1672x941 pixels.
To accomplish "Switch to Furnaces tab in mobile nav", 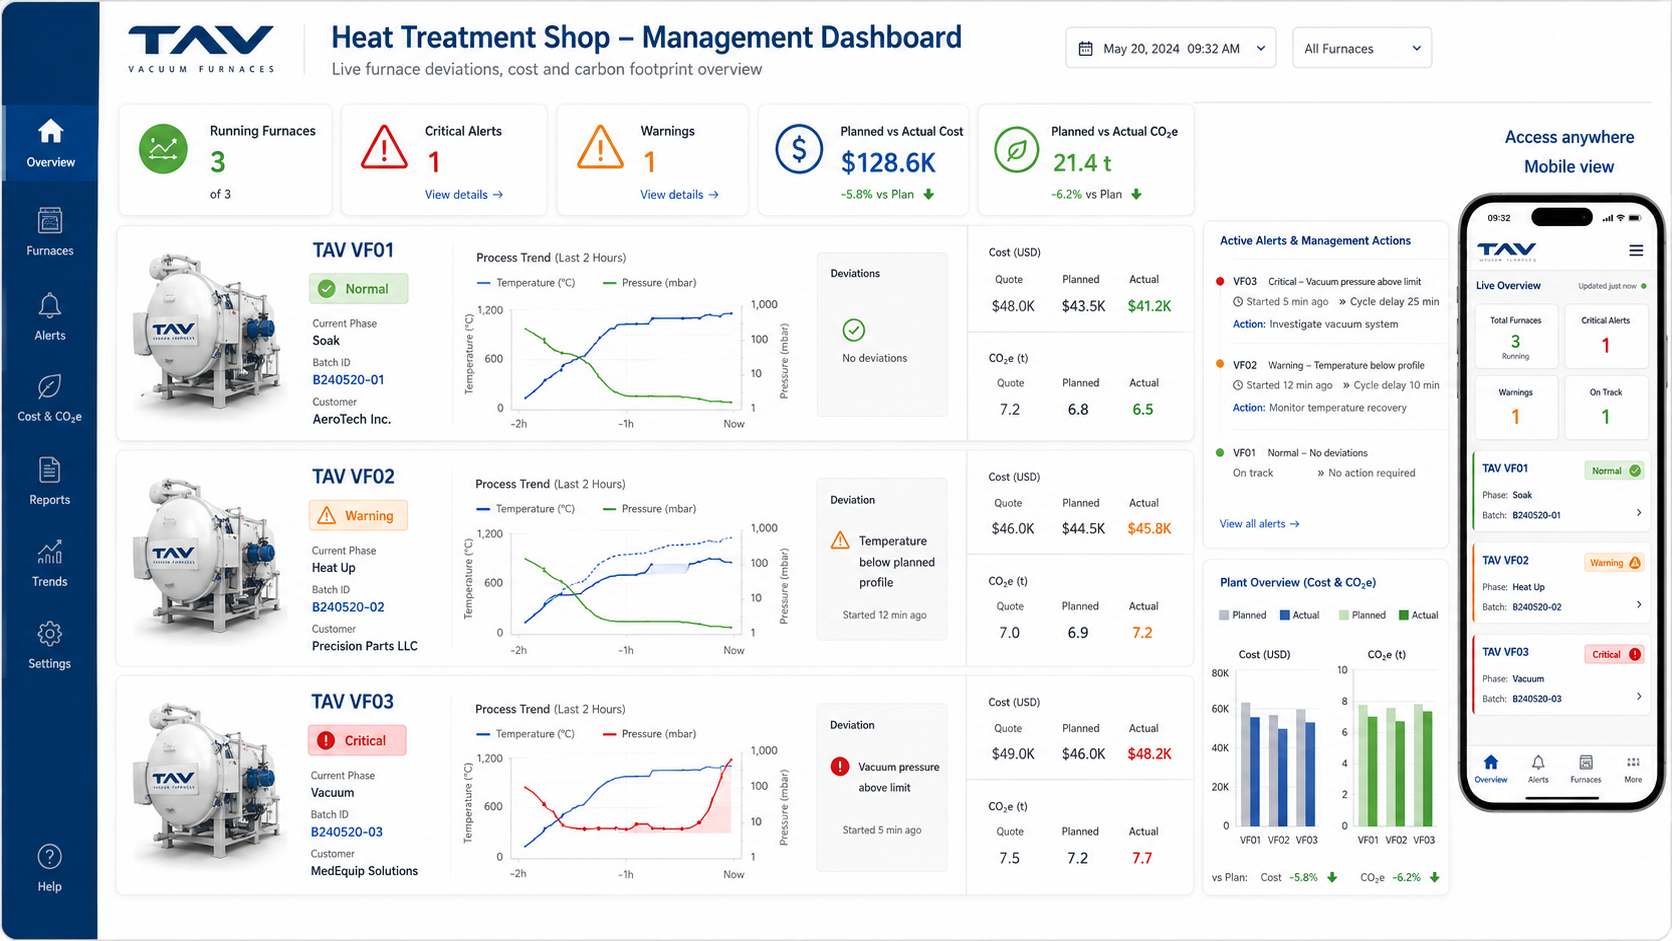I will (1586, 769).
